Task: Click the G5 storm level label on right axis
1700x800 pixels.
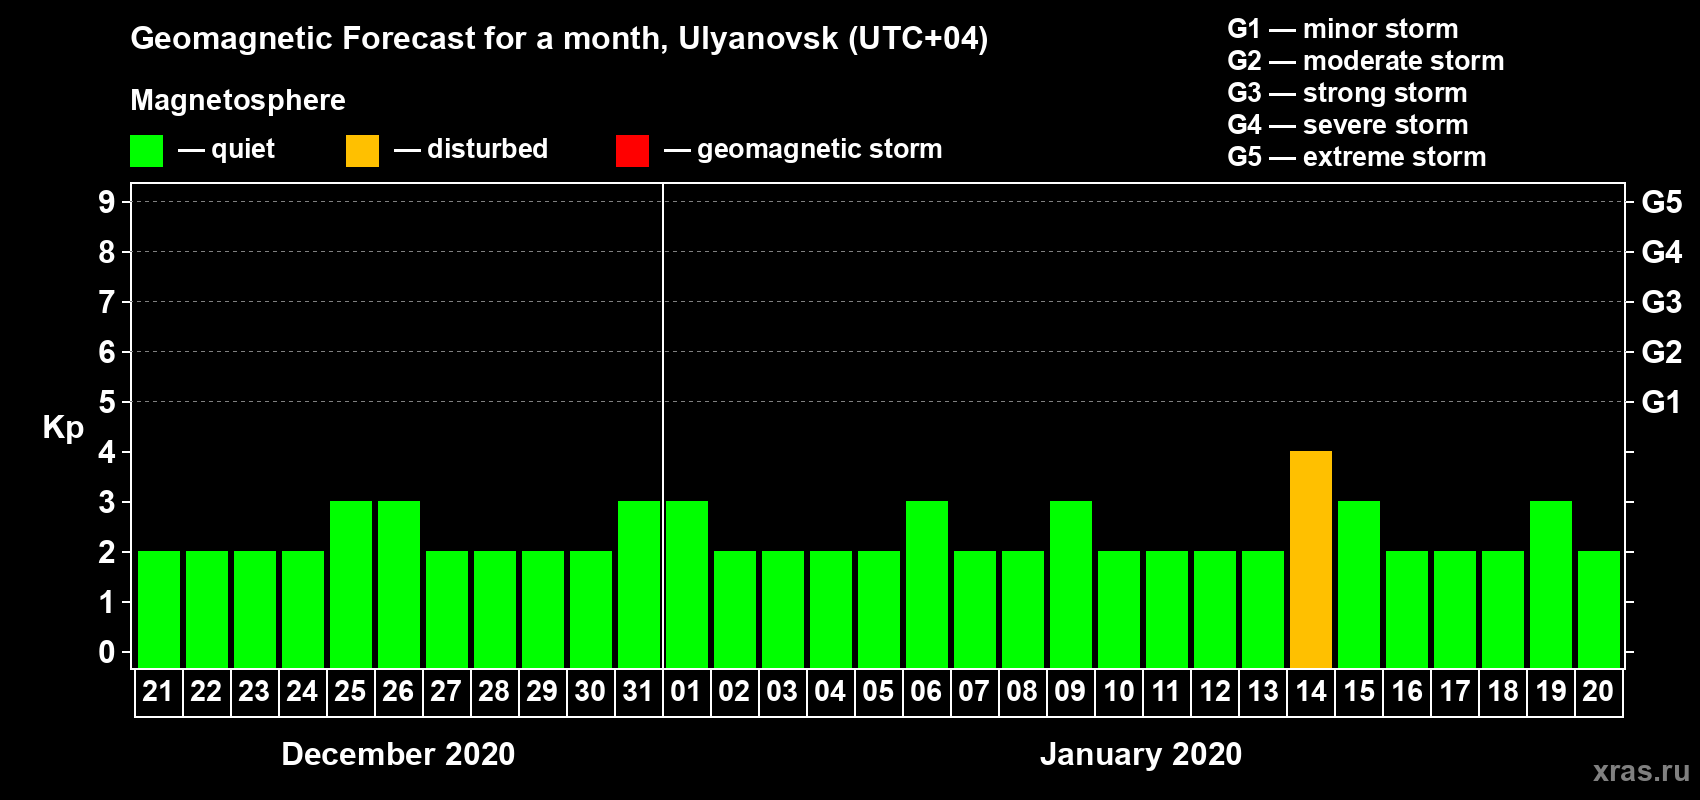Action: click(1662, 202)
